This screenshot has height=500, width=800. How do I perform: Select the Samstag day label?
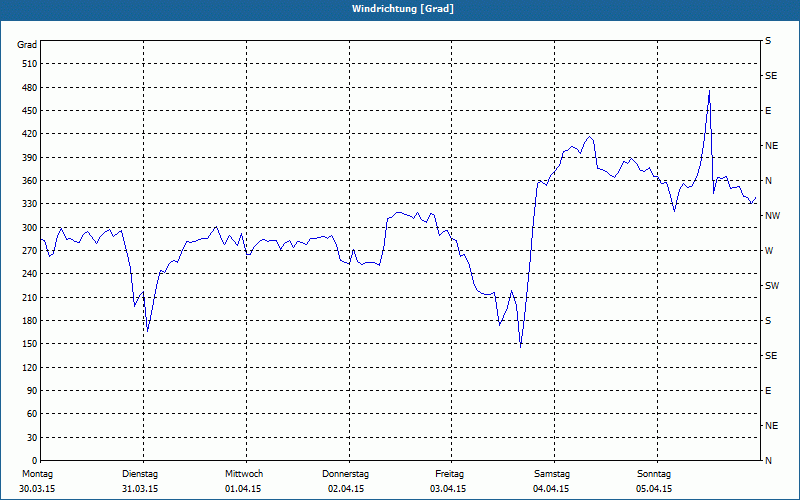click(552, 474)
